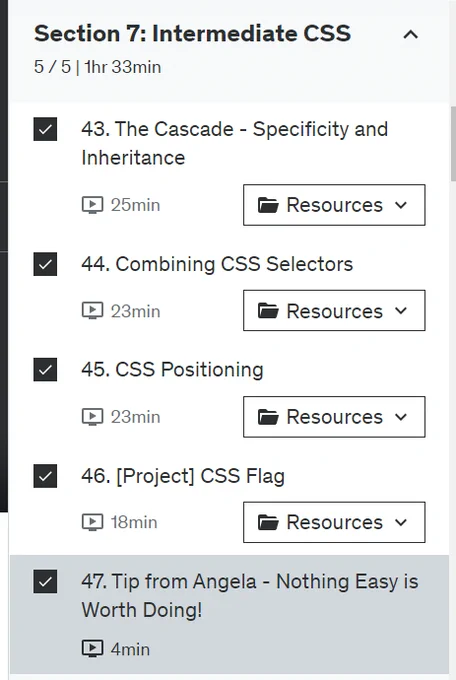Screen dimensions: 456x680
Task: Uncheck lecture 43 The Cascade checkbox
Action: [45, 129]
